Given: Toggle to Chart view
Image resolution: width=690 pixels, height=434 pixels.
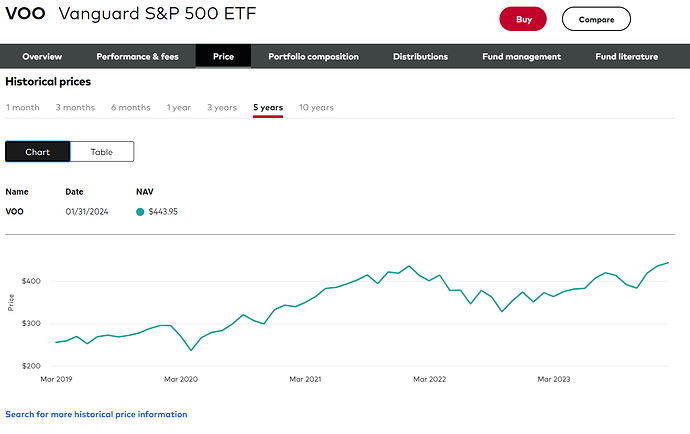Looking at the screenshot, I should tap(38, 152).
